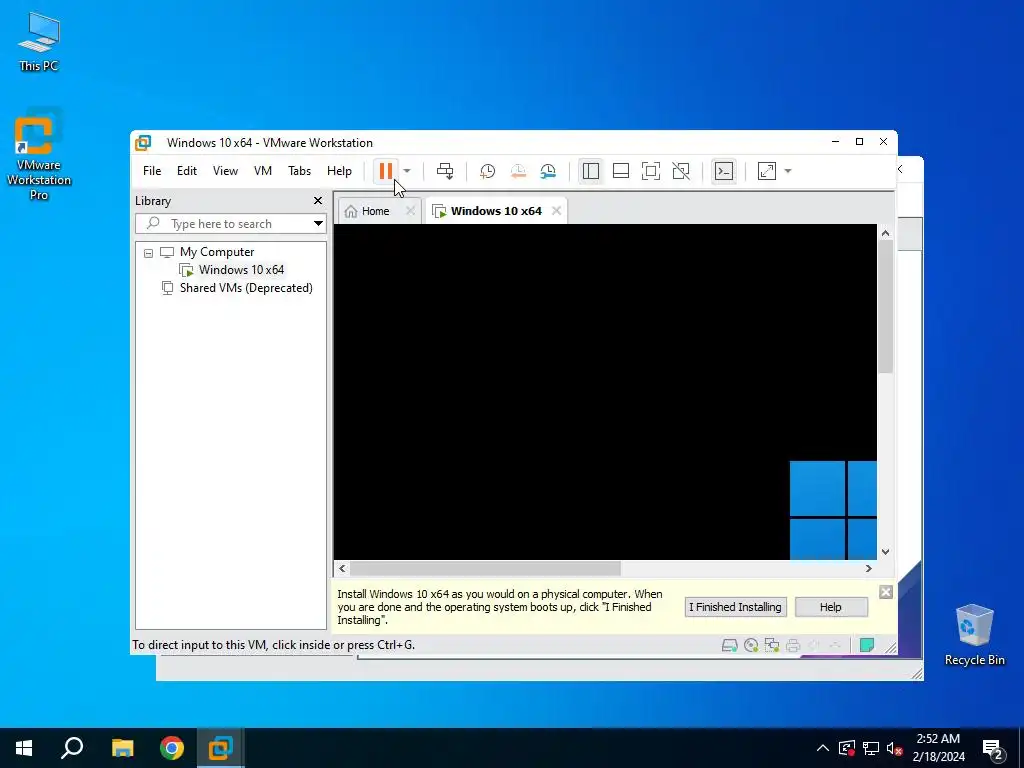The width and height of the screenshot is (1024, 768).
Task: Select the Recycle Bin desktop icon
Action: pos(974,635)
